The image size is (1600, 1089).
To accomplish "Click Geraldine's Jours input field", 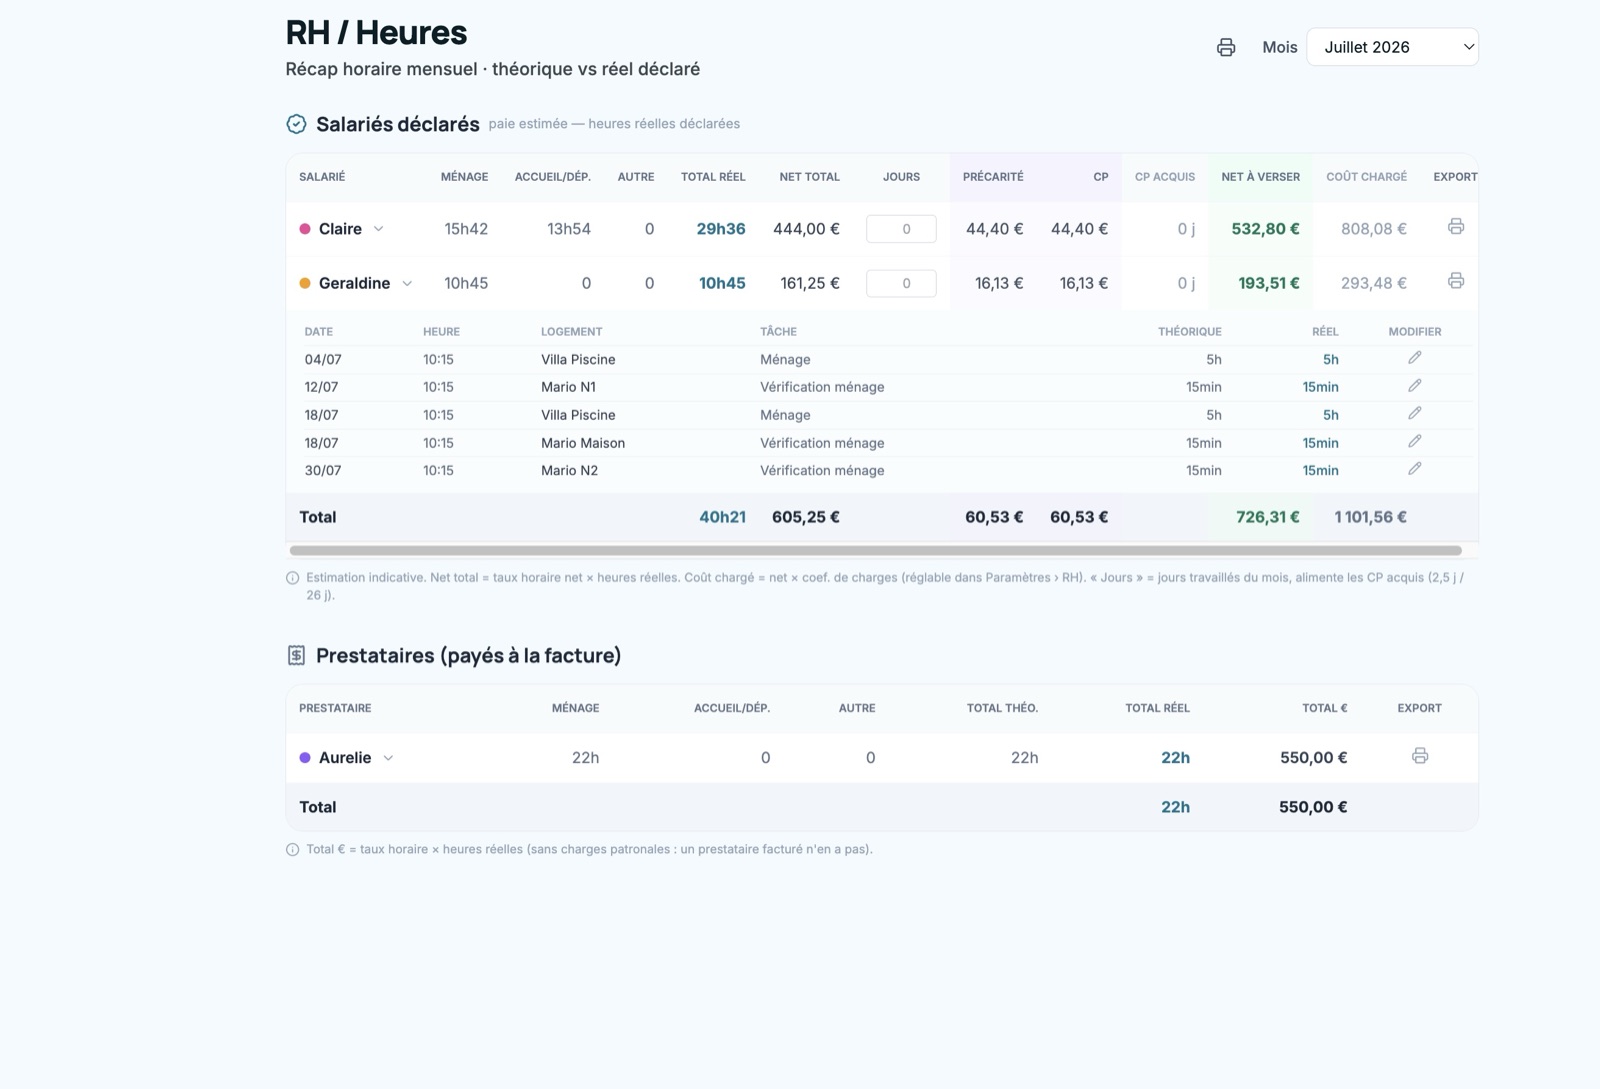I will tap(901, 283).
